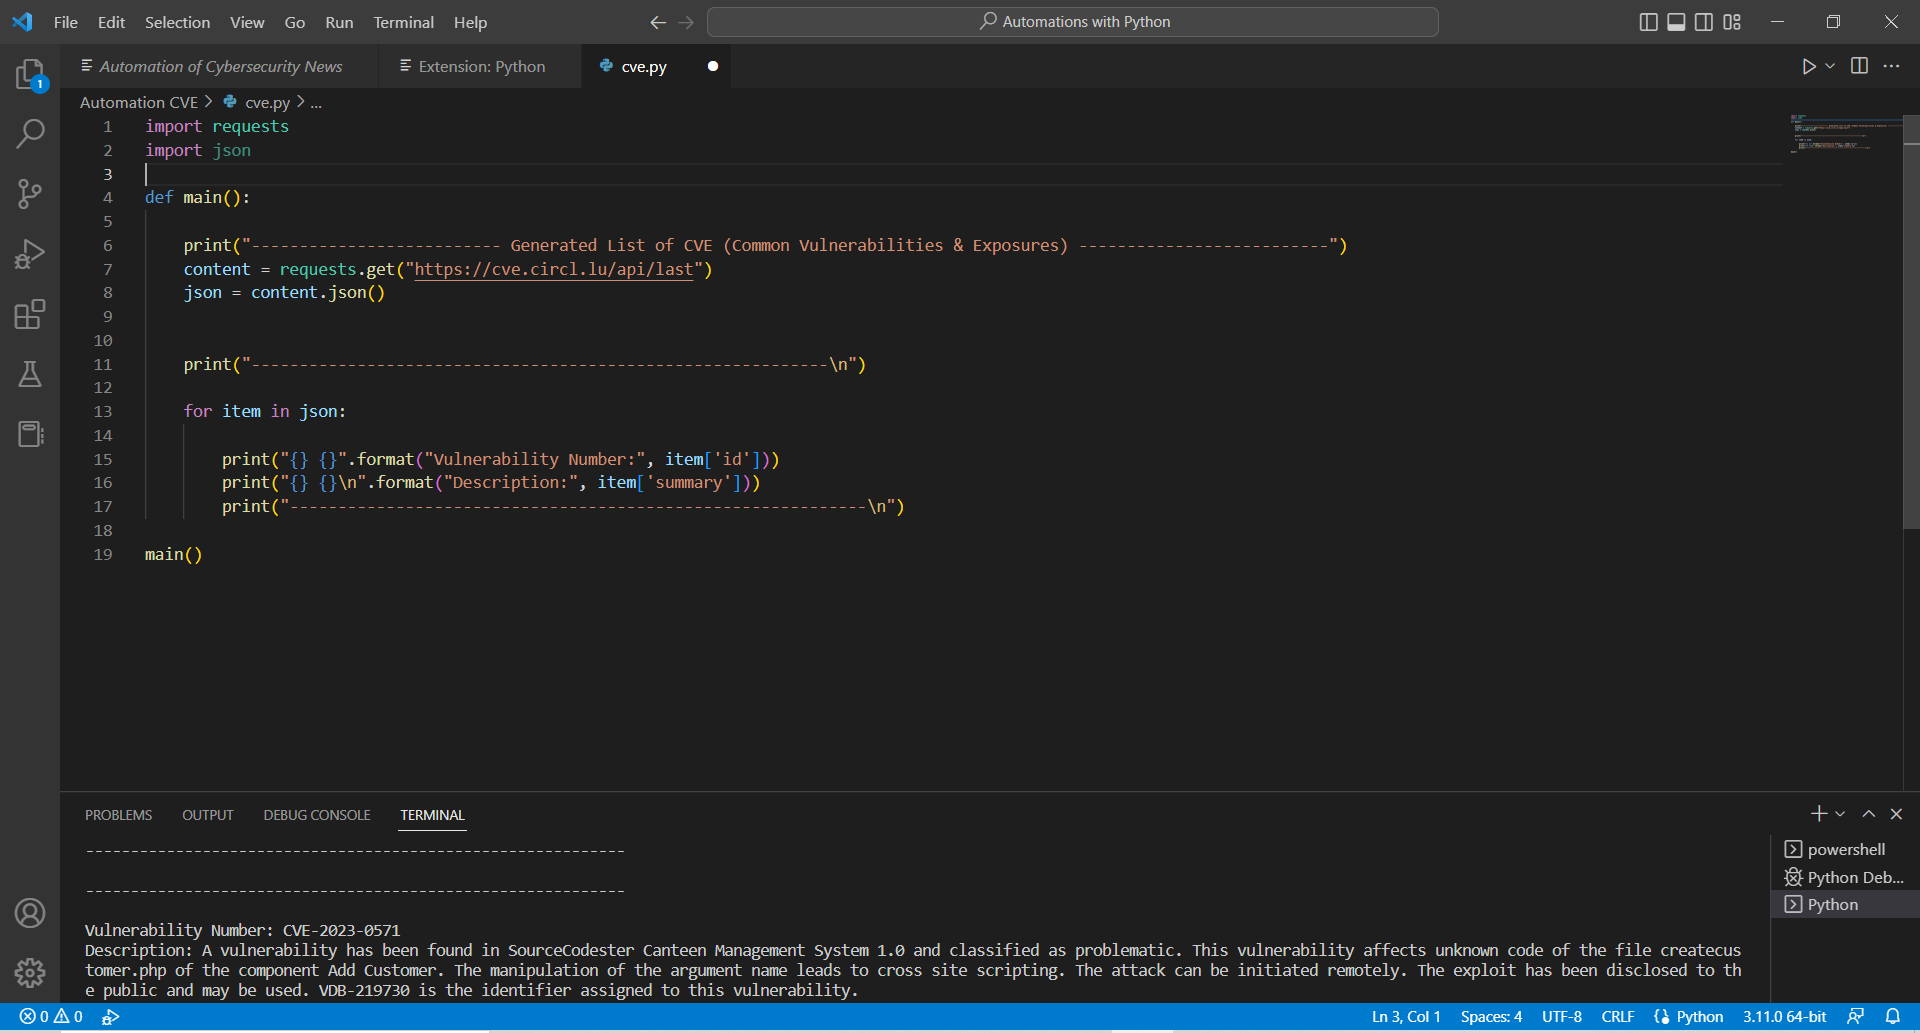Open the Help menu
This screenshot has height=1033, width=1920.
pos(470,22)
